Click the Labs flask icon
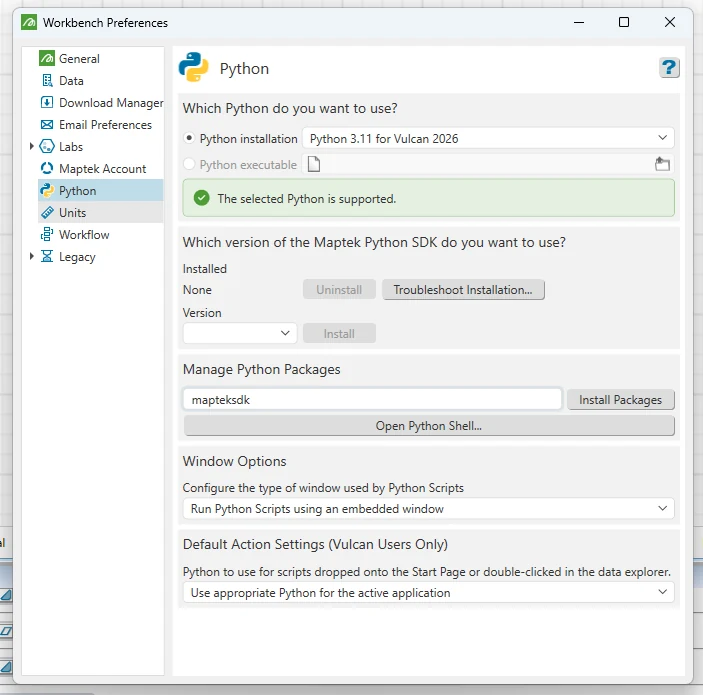The height and width of the screenshot is (695, 703). [47, 146]
